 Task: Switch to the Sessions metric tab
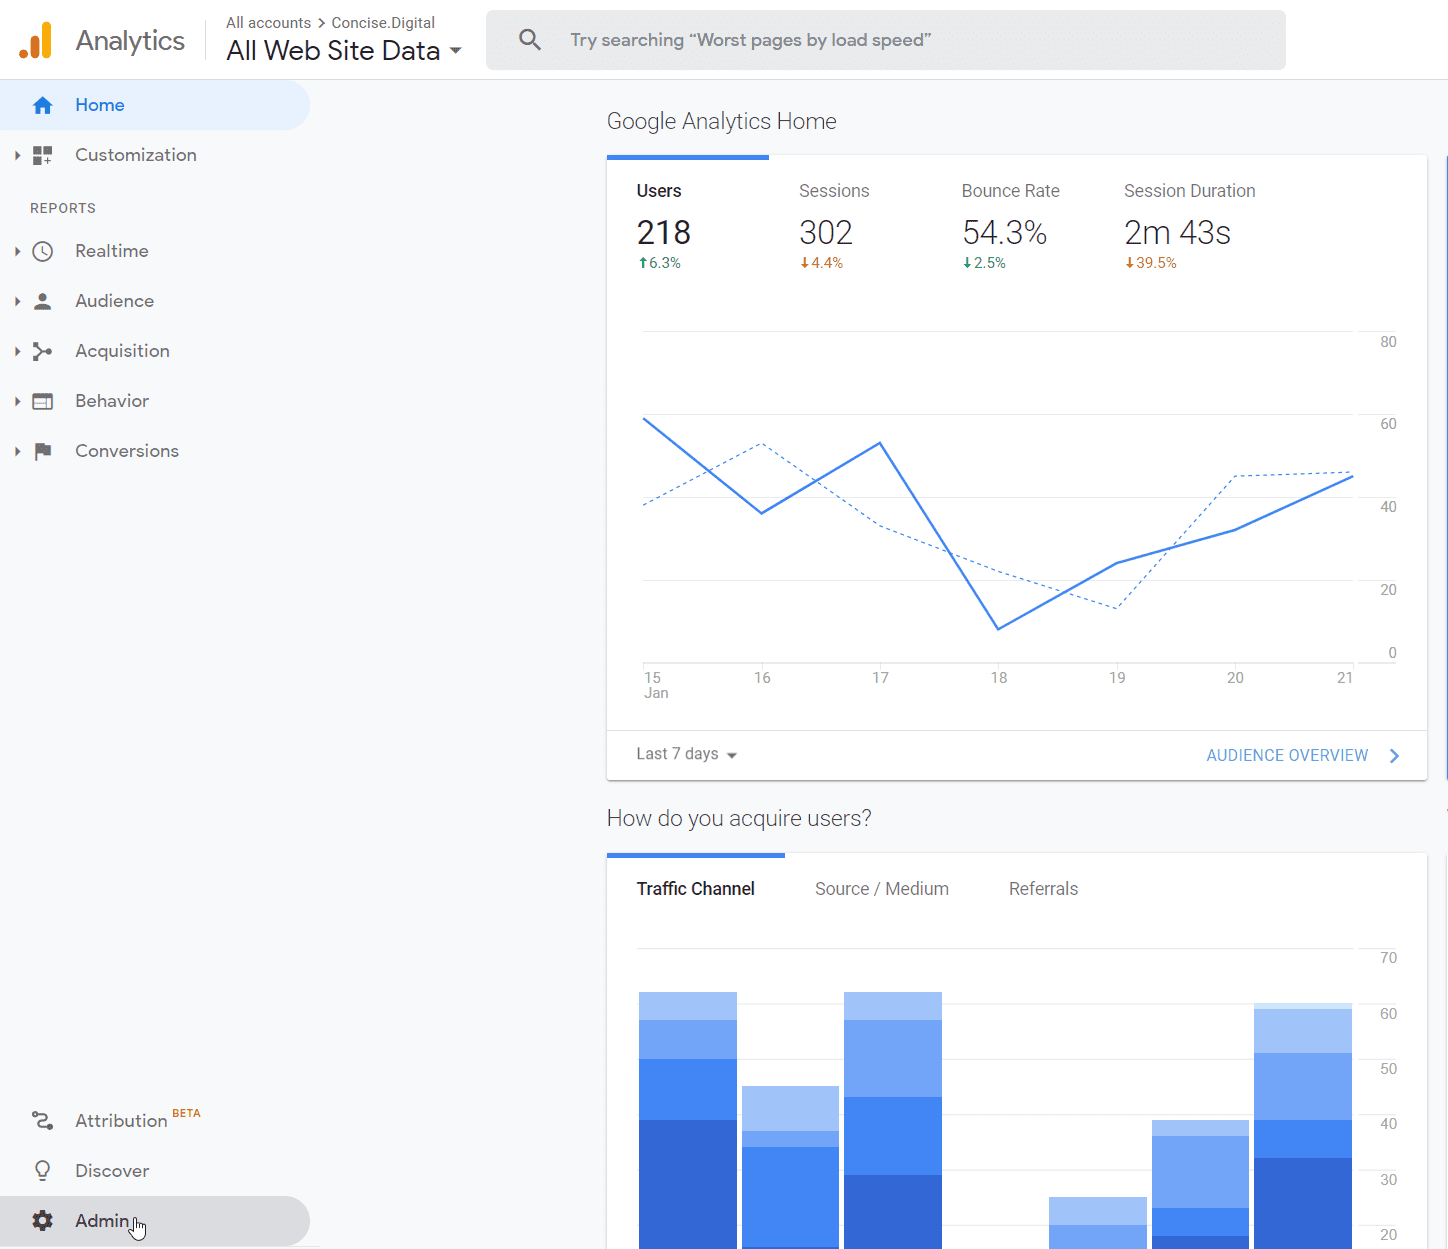pyautogui.click(x=833, y=191)
